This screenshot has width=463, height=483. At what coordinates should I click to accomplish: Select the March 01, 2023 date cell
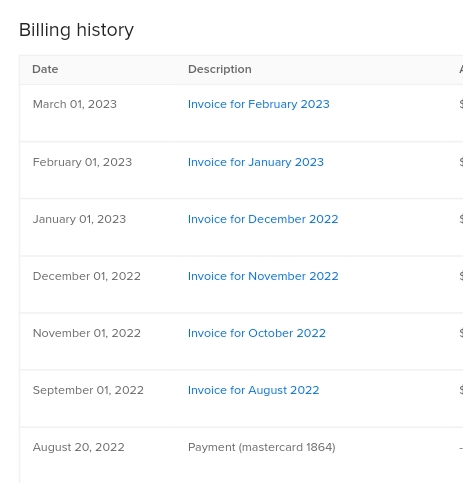[75, 104]
